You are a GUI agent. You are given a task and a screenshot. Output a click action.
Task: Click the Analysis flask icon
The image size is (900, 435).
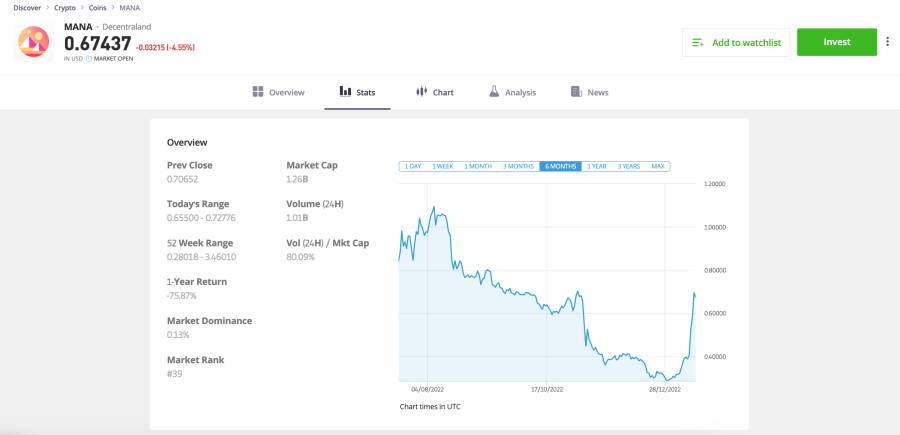pos(494,92)
